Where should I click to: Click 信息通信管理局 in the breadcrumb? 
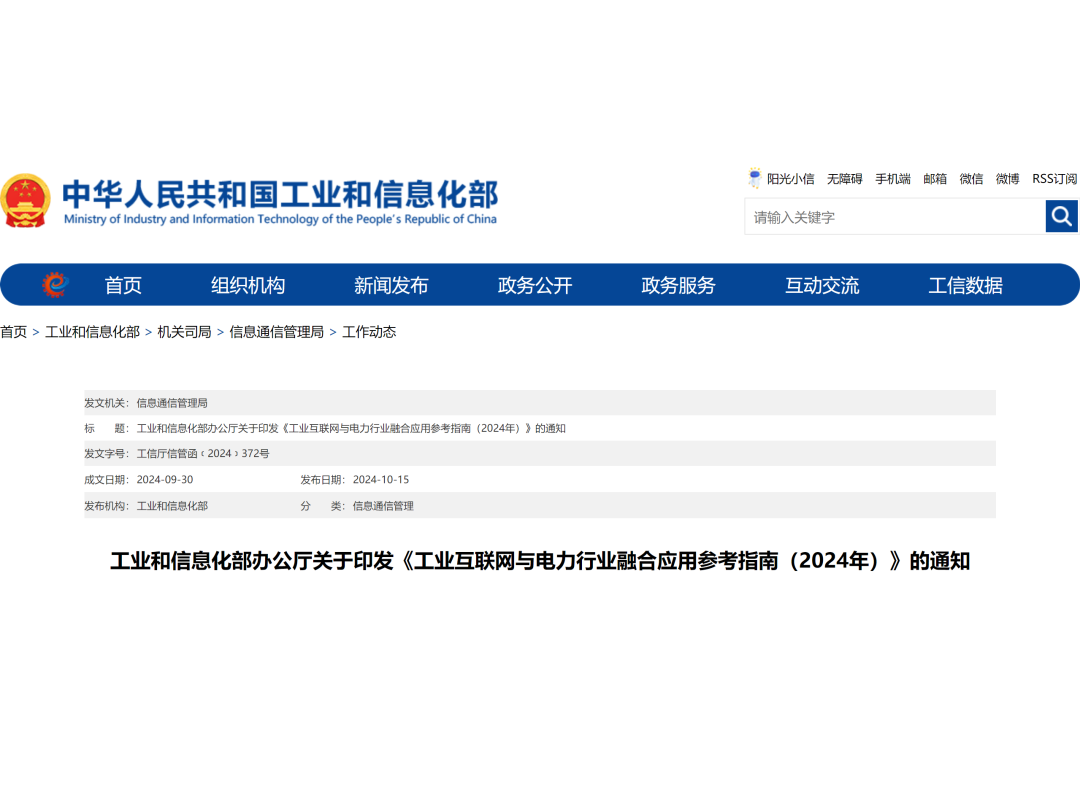click(277, 332)
